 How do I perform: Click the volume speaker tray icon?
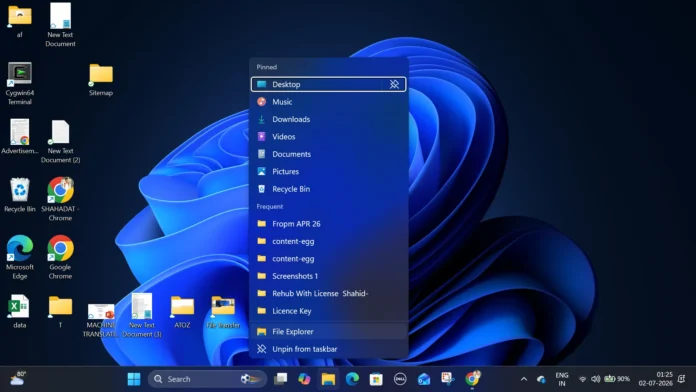[595, 379]
